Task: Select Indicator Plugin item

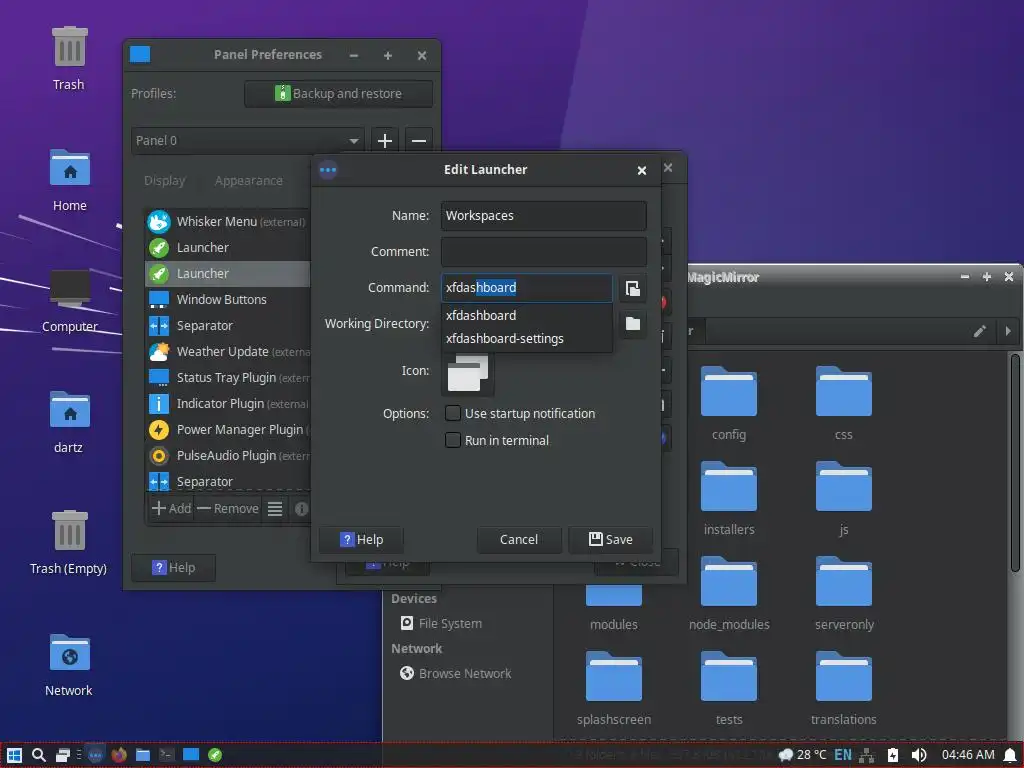Action: click(227, 404)
